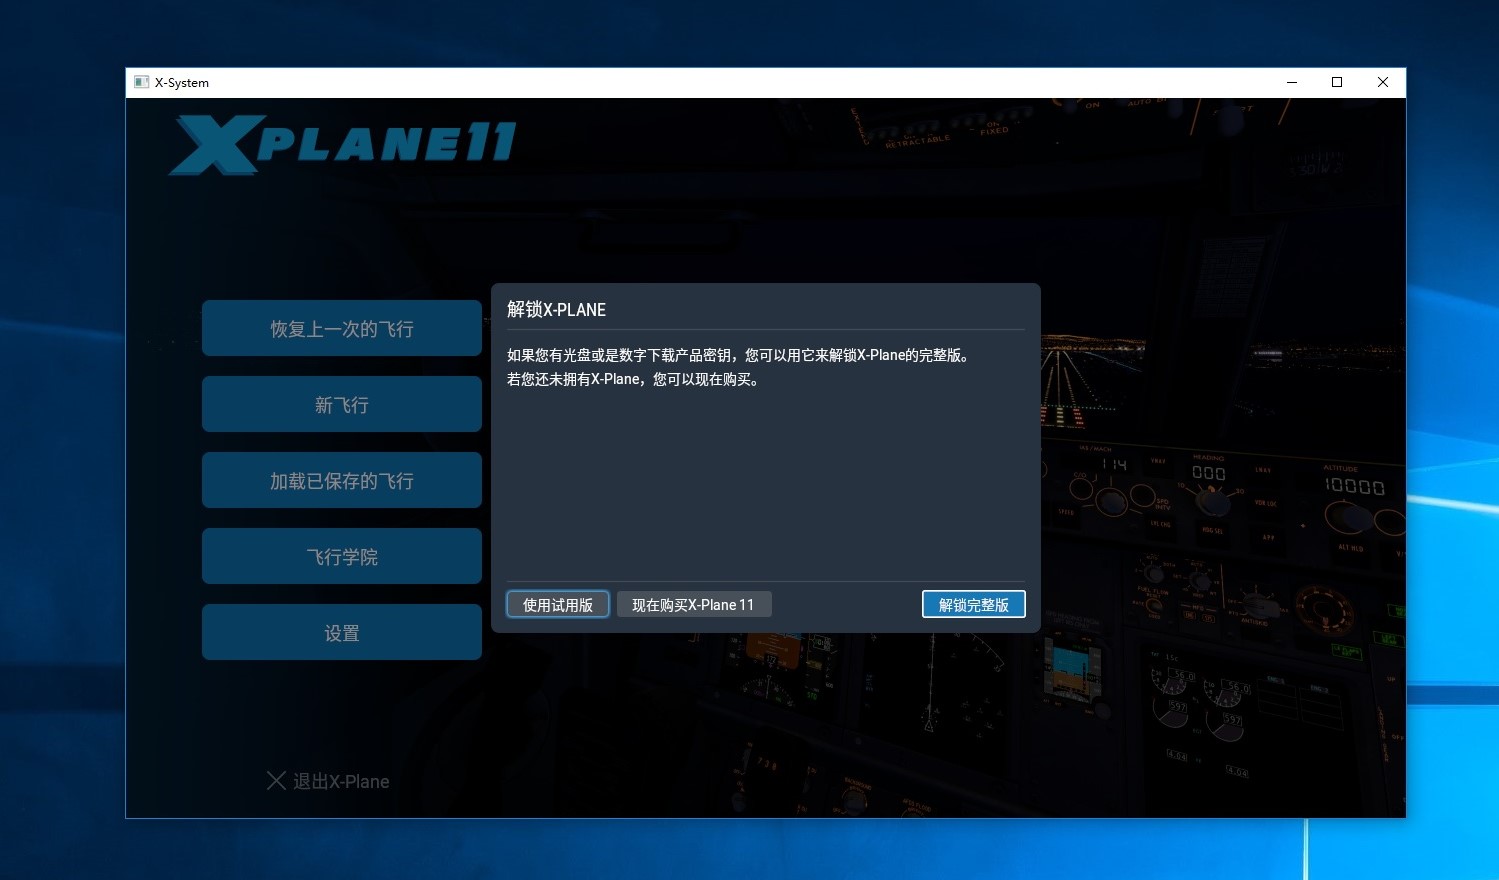The height and width of the screenshot is (880, 1499).
Task: Quit via 退出X-Plane link
Action: [328, 781]
